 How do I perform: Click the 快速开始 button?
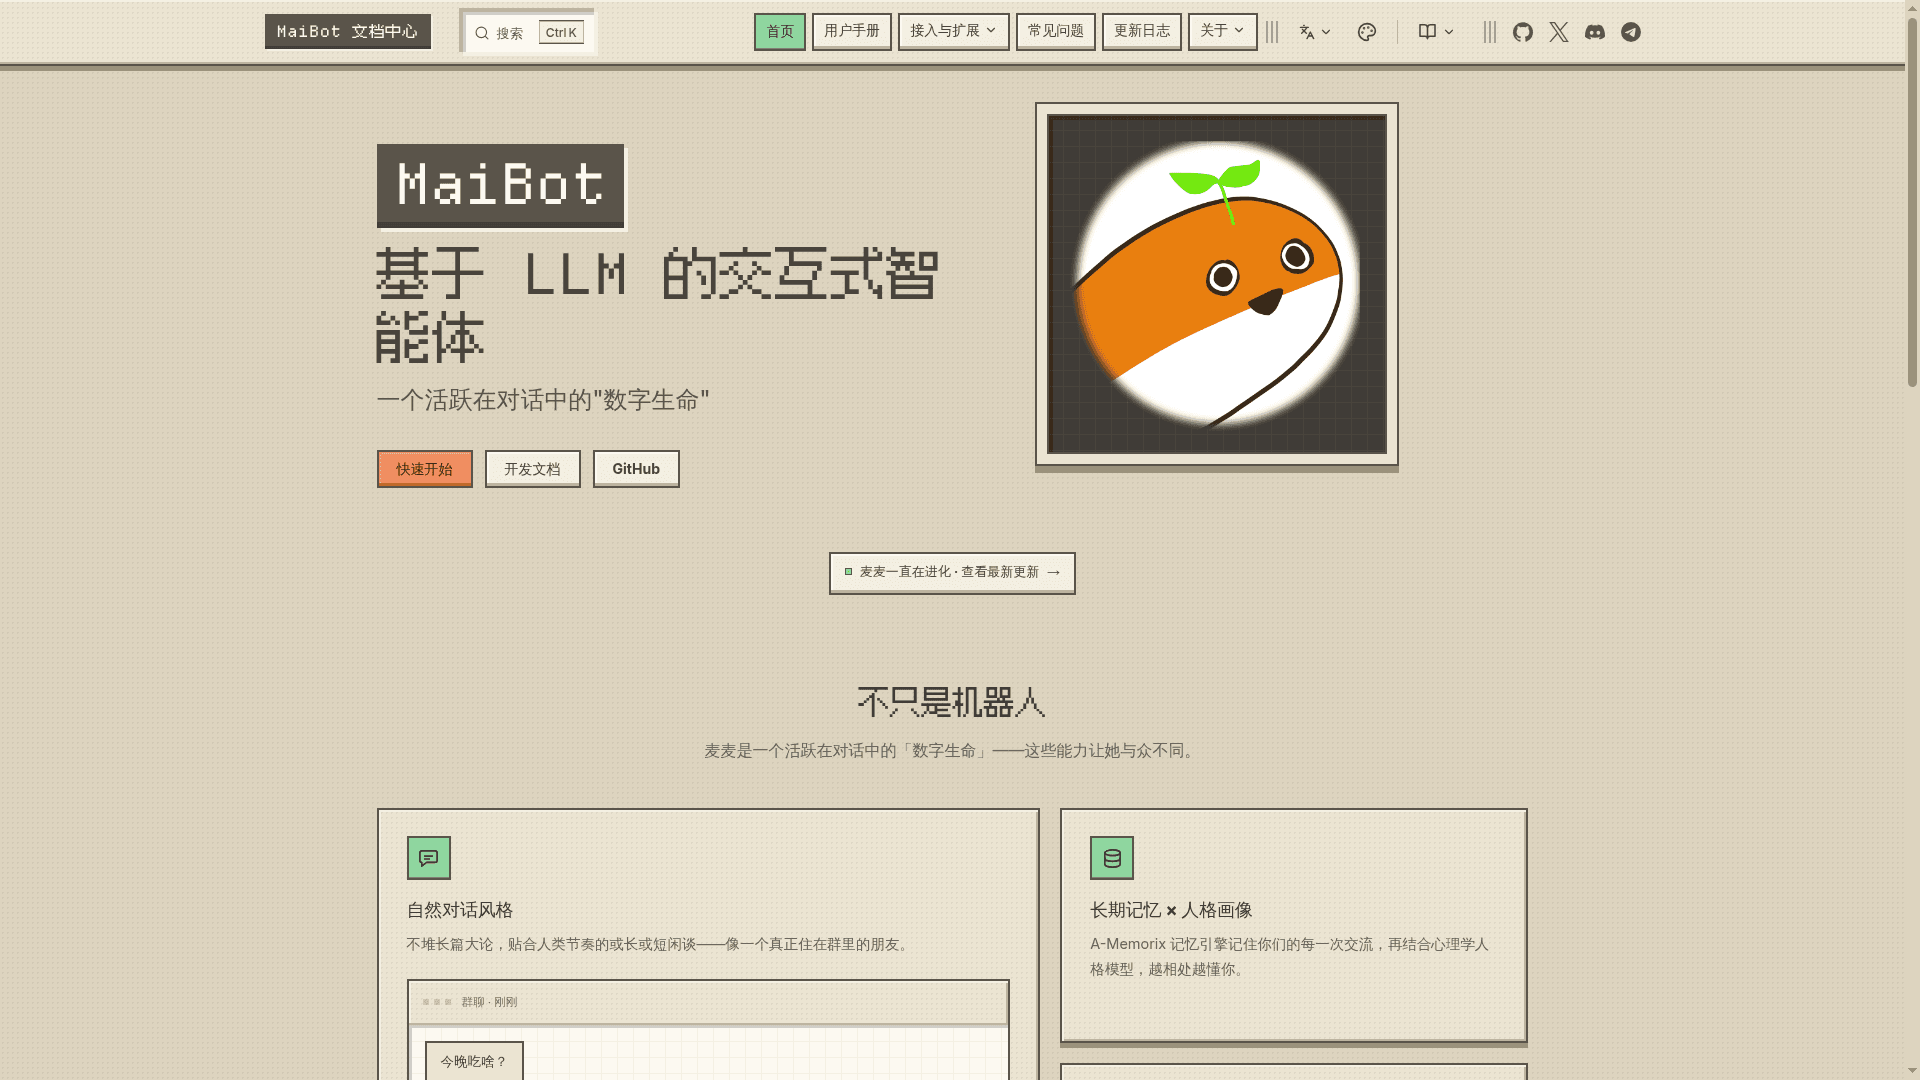(x=425, y=469)
